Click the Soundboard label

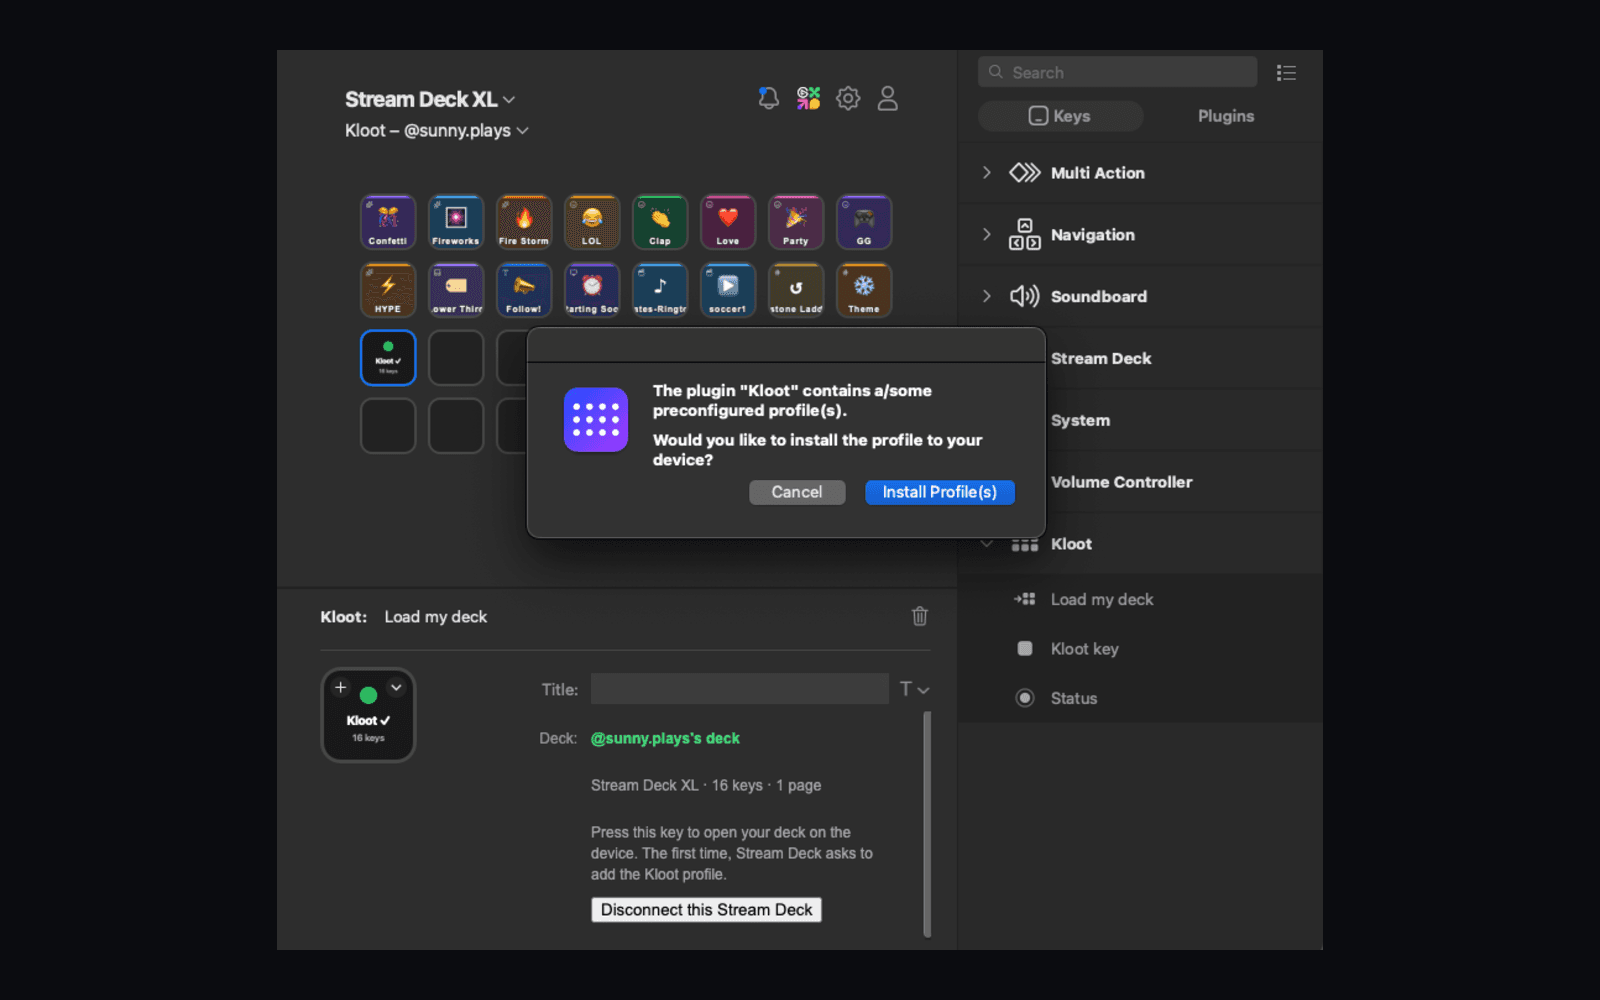tap(1098, 296)
